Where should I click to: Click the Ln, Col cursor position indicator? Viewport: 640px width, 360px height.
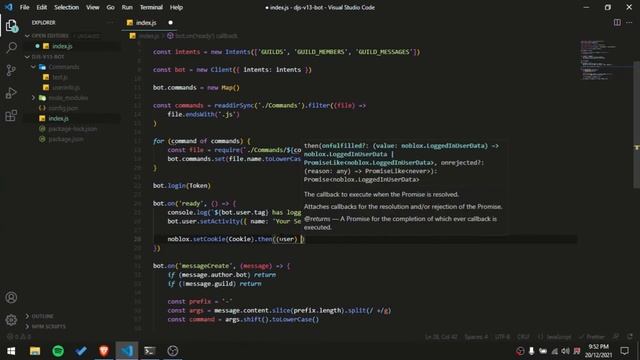tap(441, 337)
